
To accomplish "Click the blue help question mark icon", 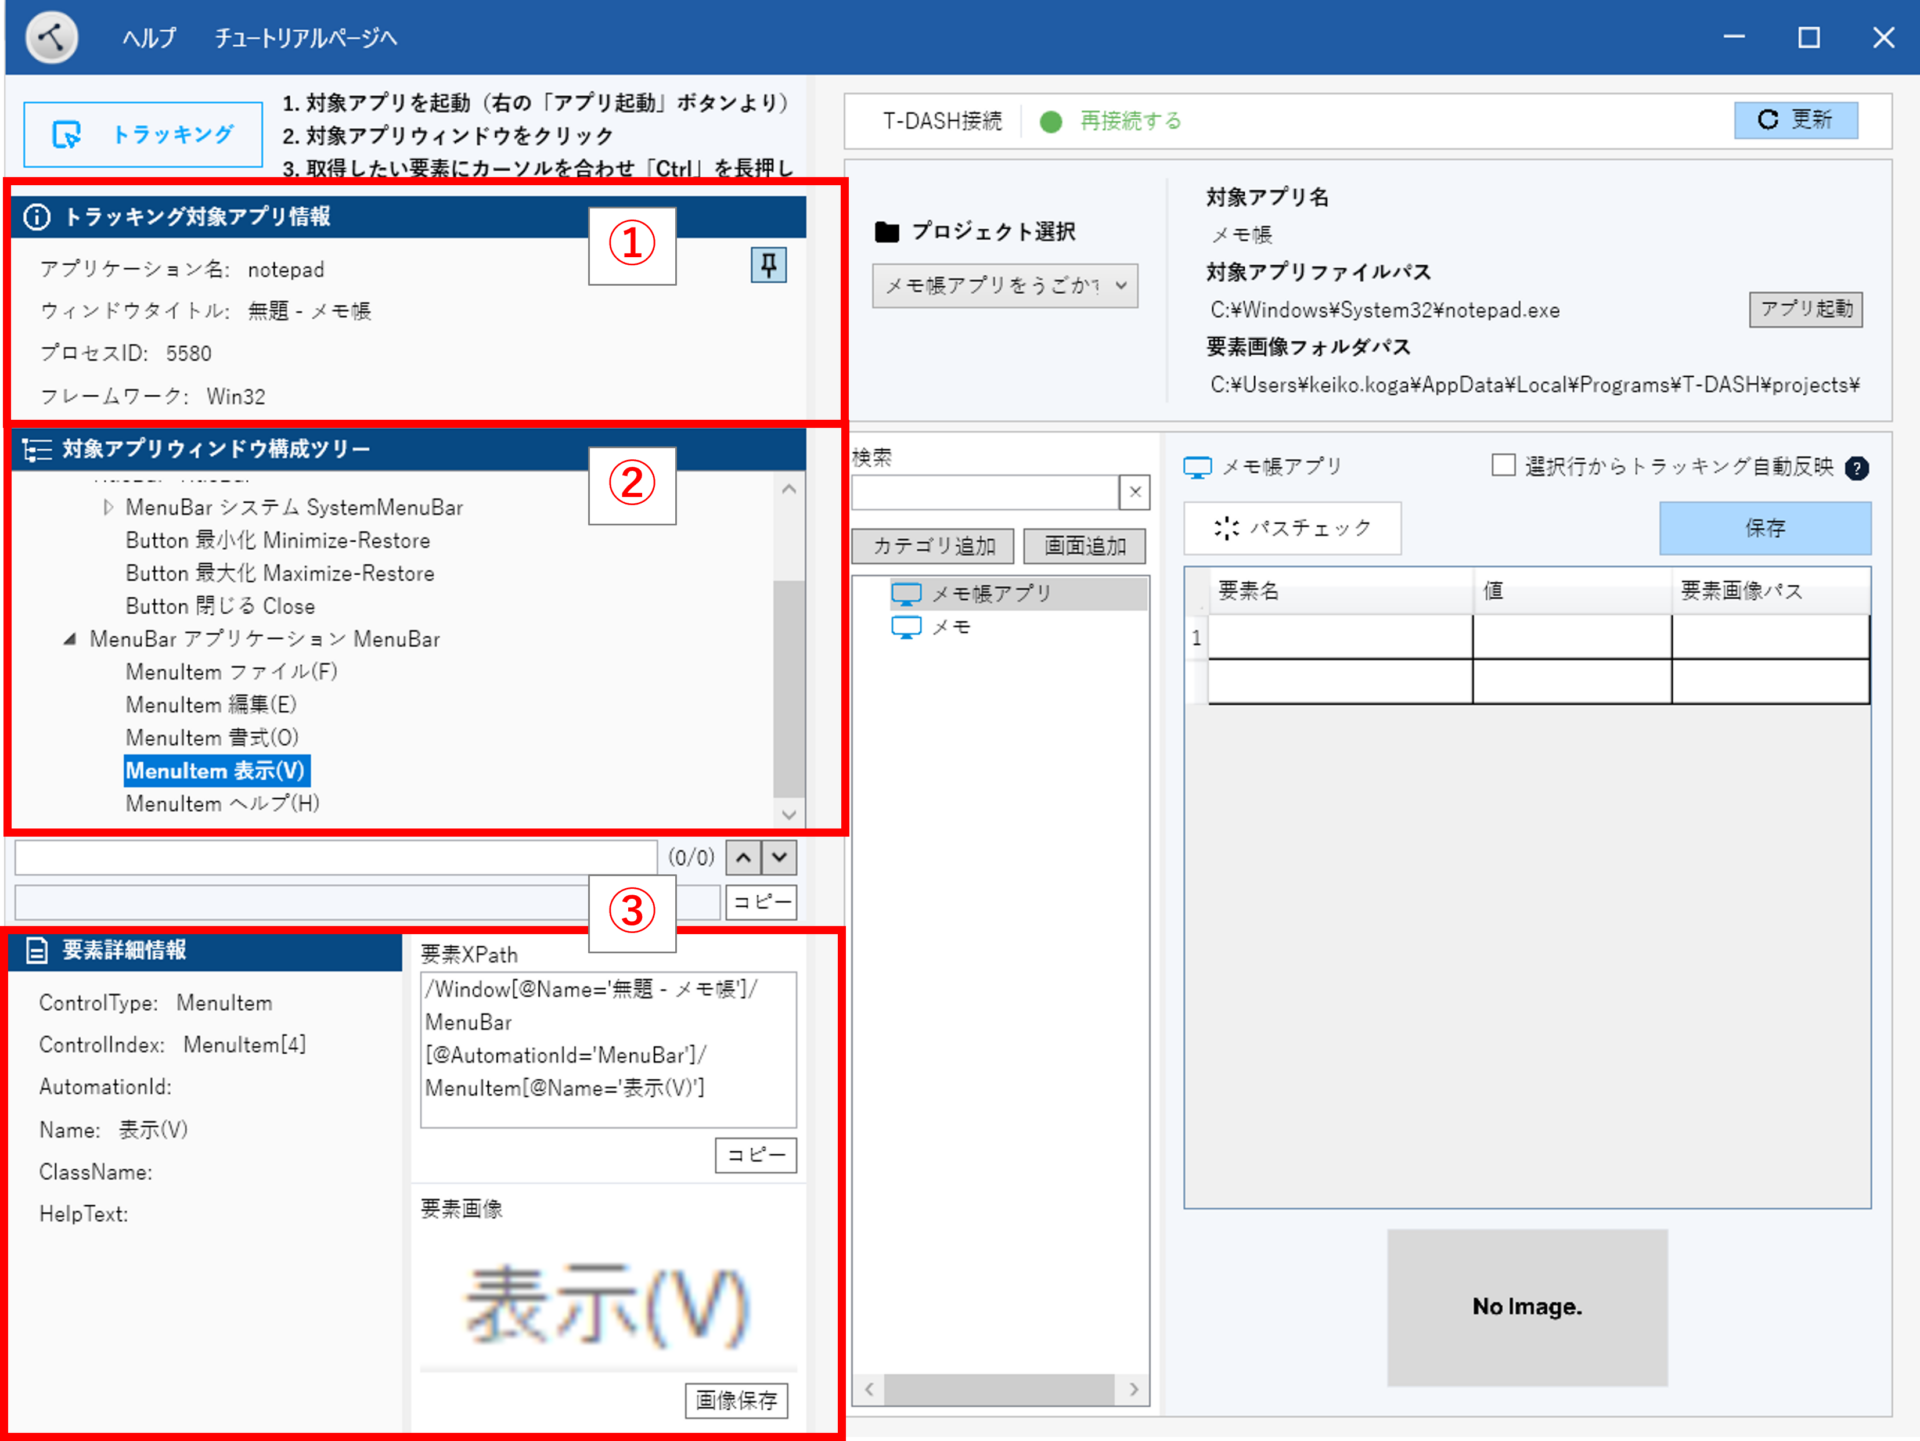I will click(x=1857, y=468).
